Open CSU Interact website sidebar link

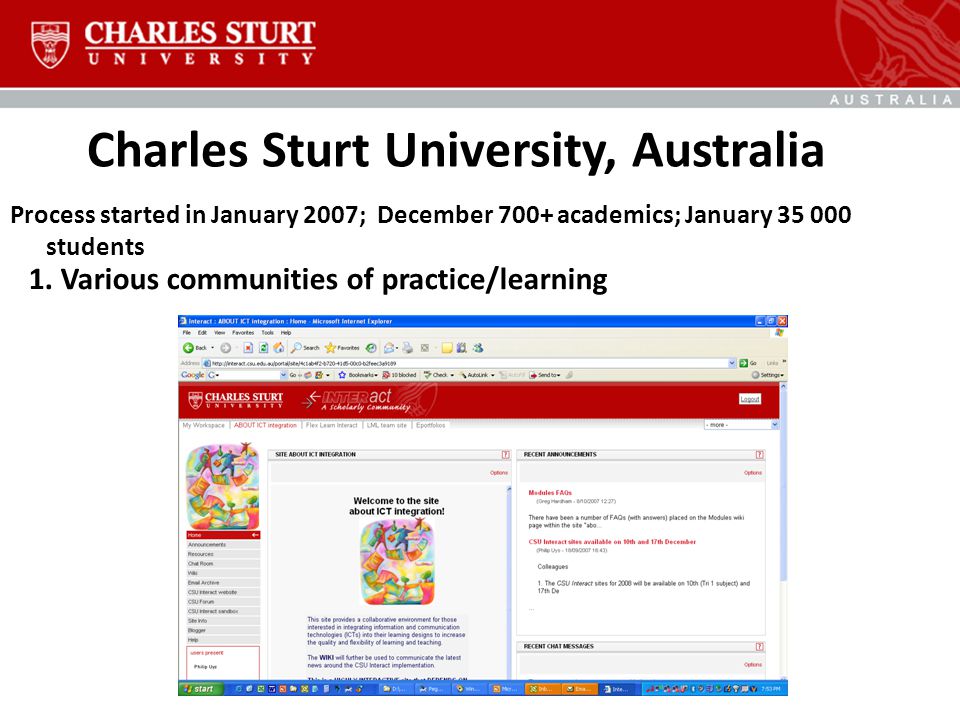(223, 592)
